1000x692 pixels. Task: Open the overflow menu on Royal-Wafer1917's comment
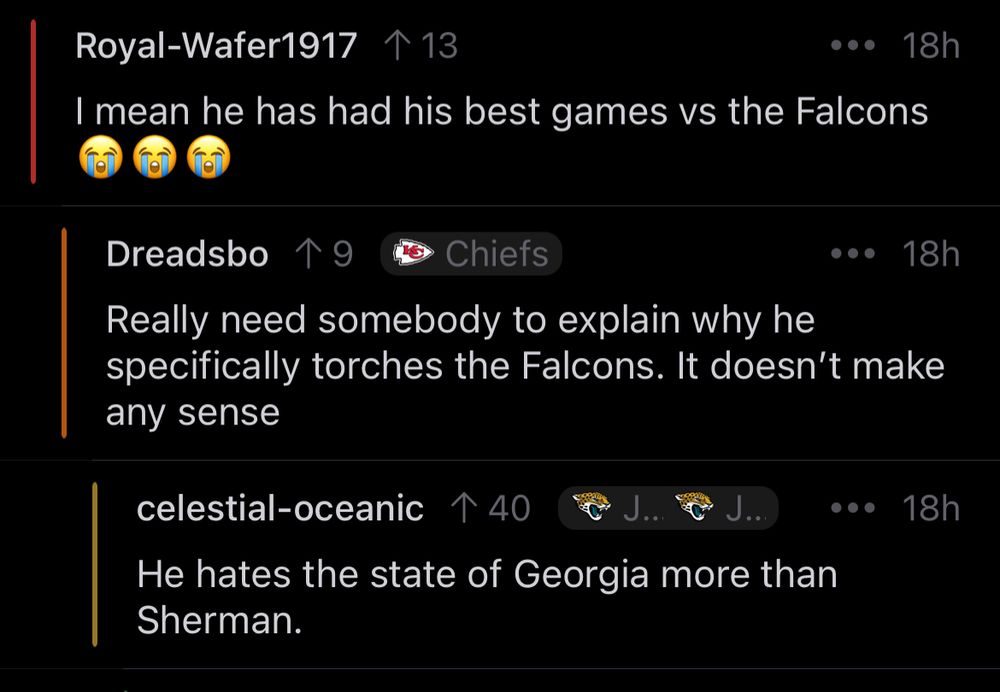click(853, 44)
